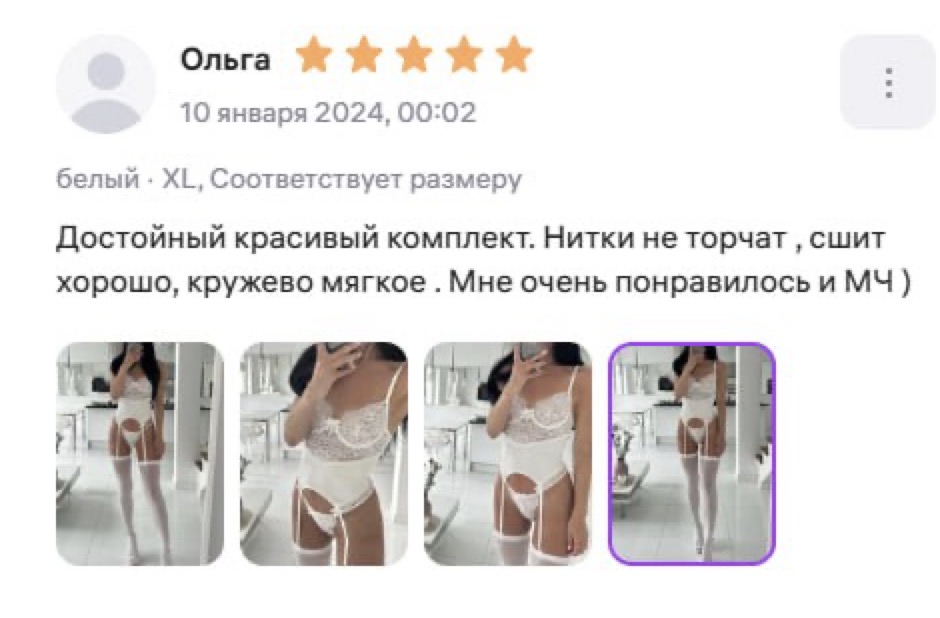Select the fourth rating star

(x=464, y=55)
